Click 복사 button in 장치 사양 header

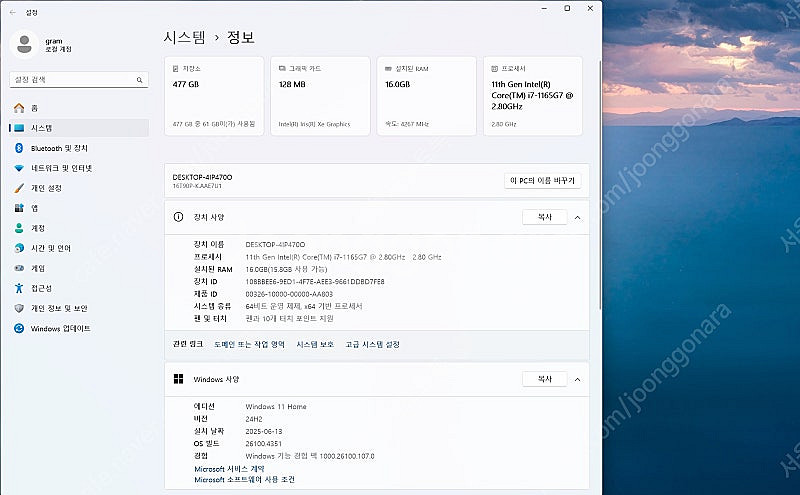[544, 217]
